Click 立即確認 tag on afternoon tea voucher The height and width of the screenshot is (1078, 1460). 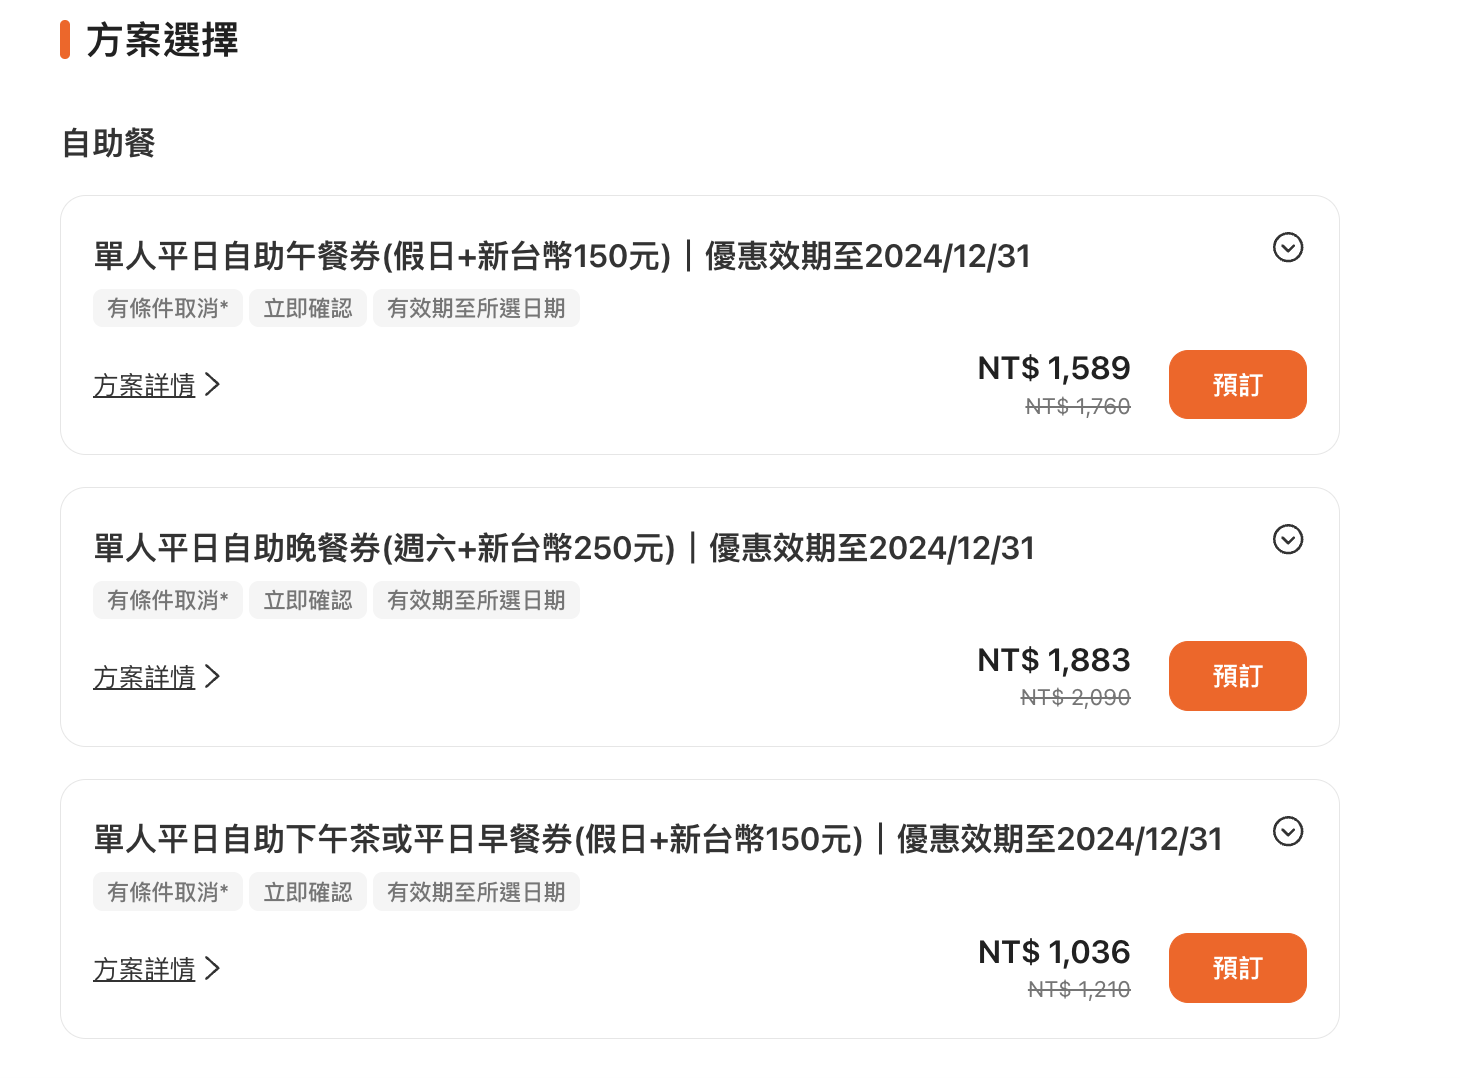click(308, 892)
